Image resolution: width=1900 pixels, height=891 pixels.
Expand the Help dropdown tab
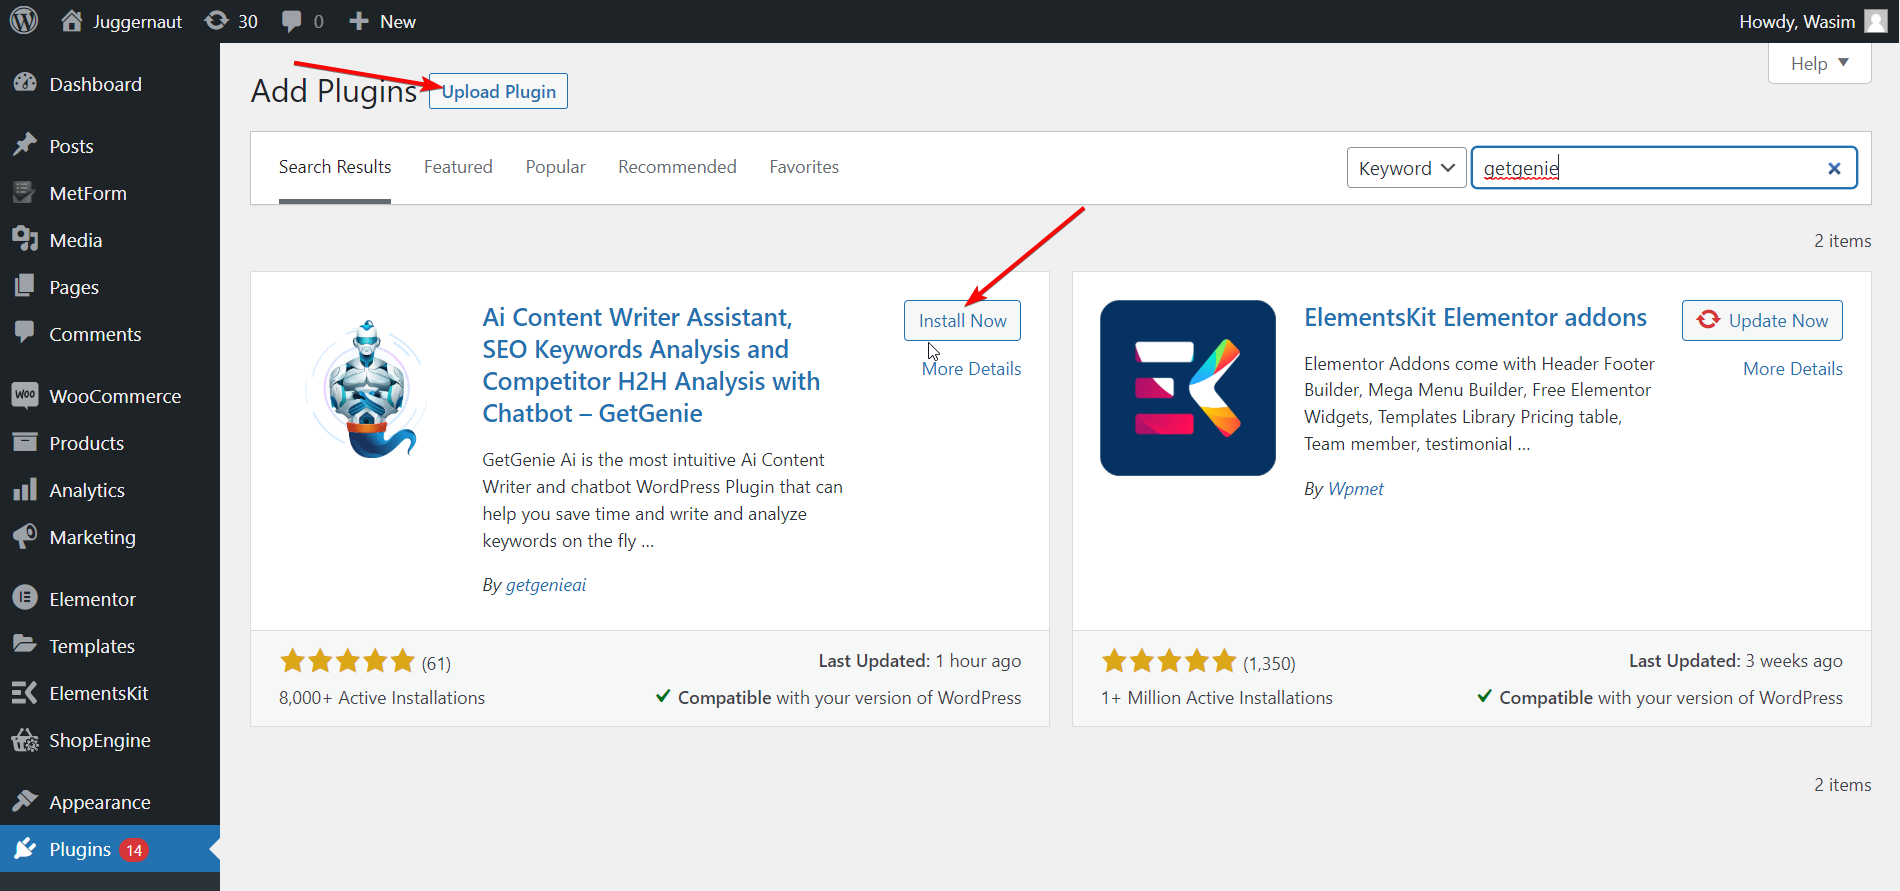(x=1820, y=63)
